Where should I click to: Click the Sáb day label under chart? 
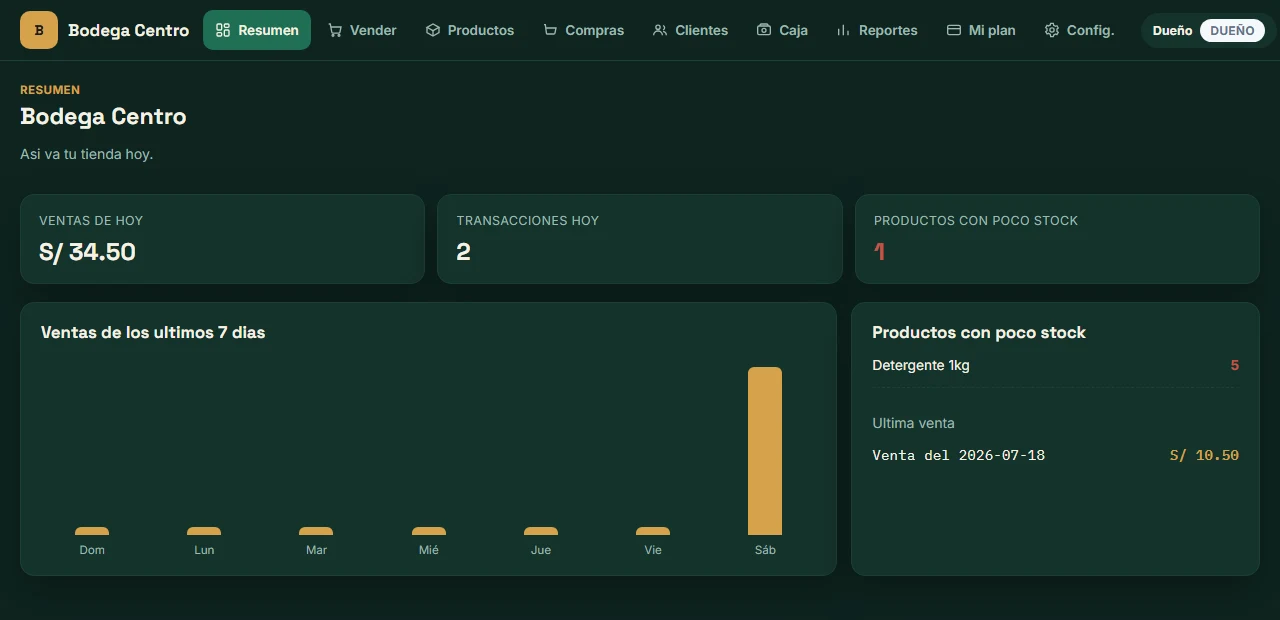click(765, 550)
